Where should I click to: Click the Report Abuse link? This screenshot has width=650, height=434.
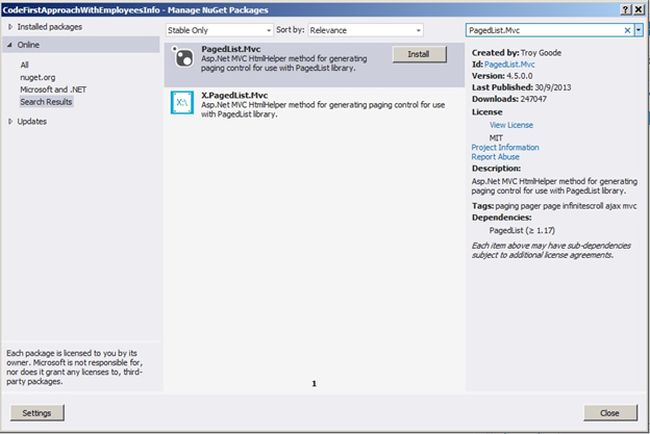coord(495,157)
